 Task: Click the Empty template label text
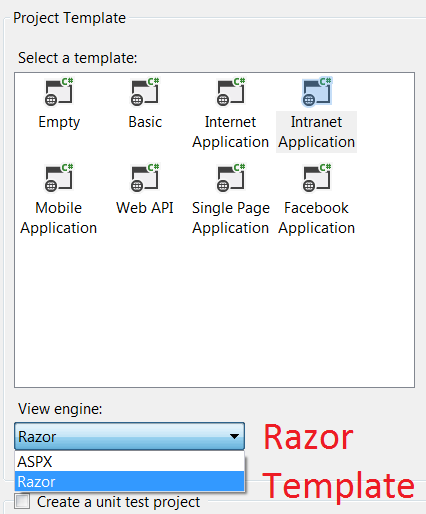pyautogui.click(x=59, y=122)
